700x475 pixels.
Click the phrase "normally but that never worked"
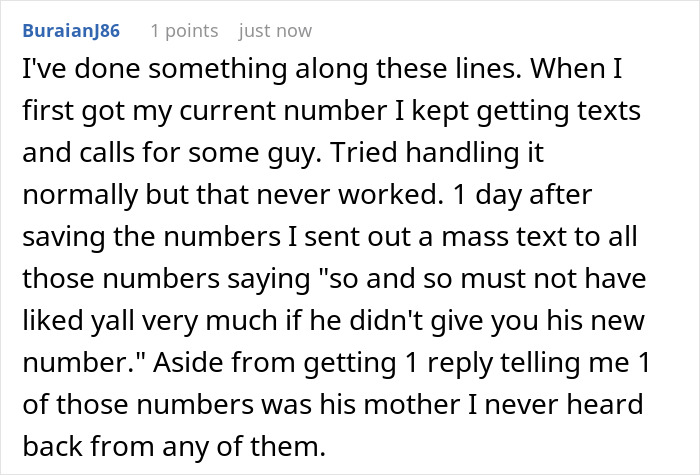pos(231,195)
